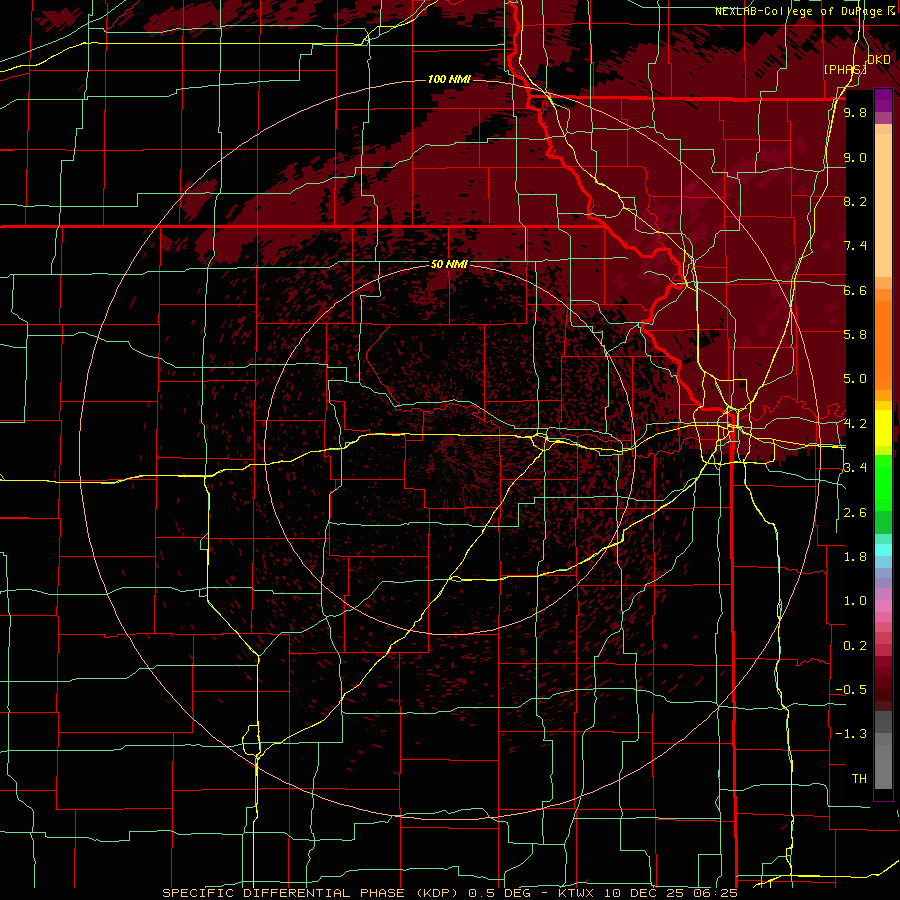
Task: Click the 5.8 value on color scale
Action: tap(855, 335)
